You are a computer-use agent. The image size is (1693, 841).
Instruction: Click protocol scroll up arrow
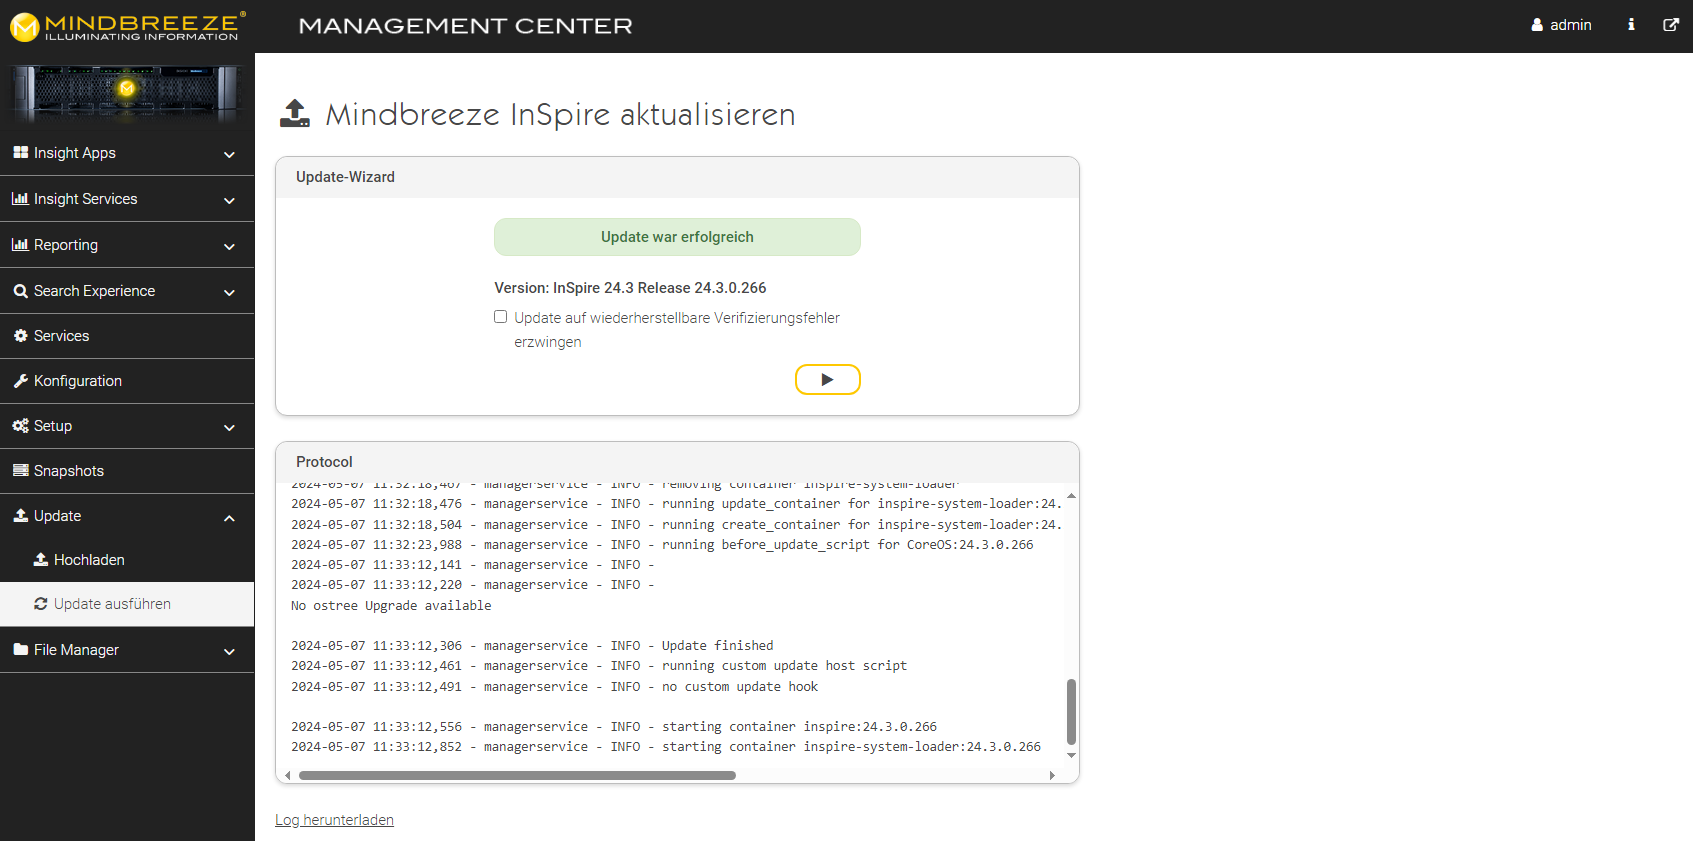(x=1071, y=496)
